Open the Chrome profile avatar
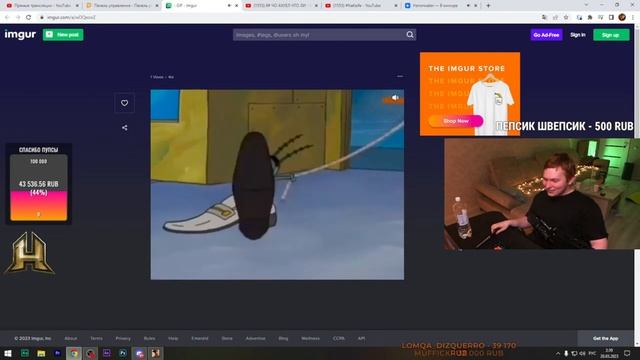 tap(622, 18)
